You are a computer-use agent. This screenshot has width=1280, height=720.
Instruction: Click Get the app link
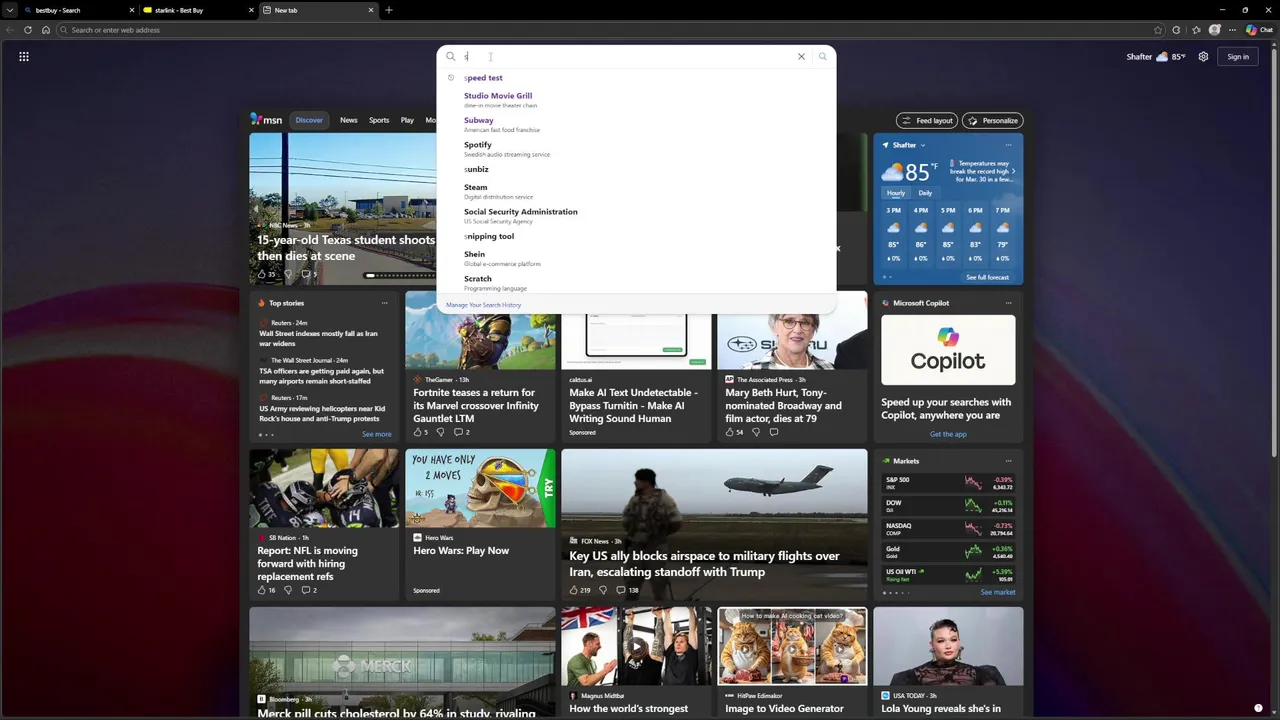948,434
